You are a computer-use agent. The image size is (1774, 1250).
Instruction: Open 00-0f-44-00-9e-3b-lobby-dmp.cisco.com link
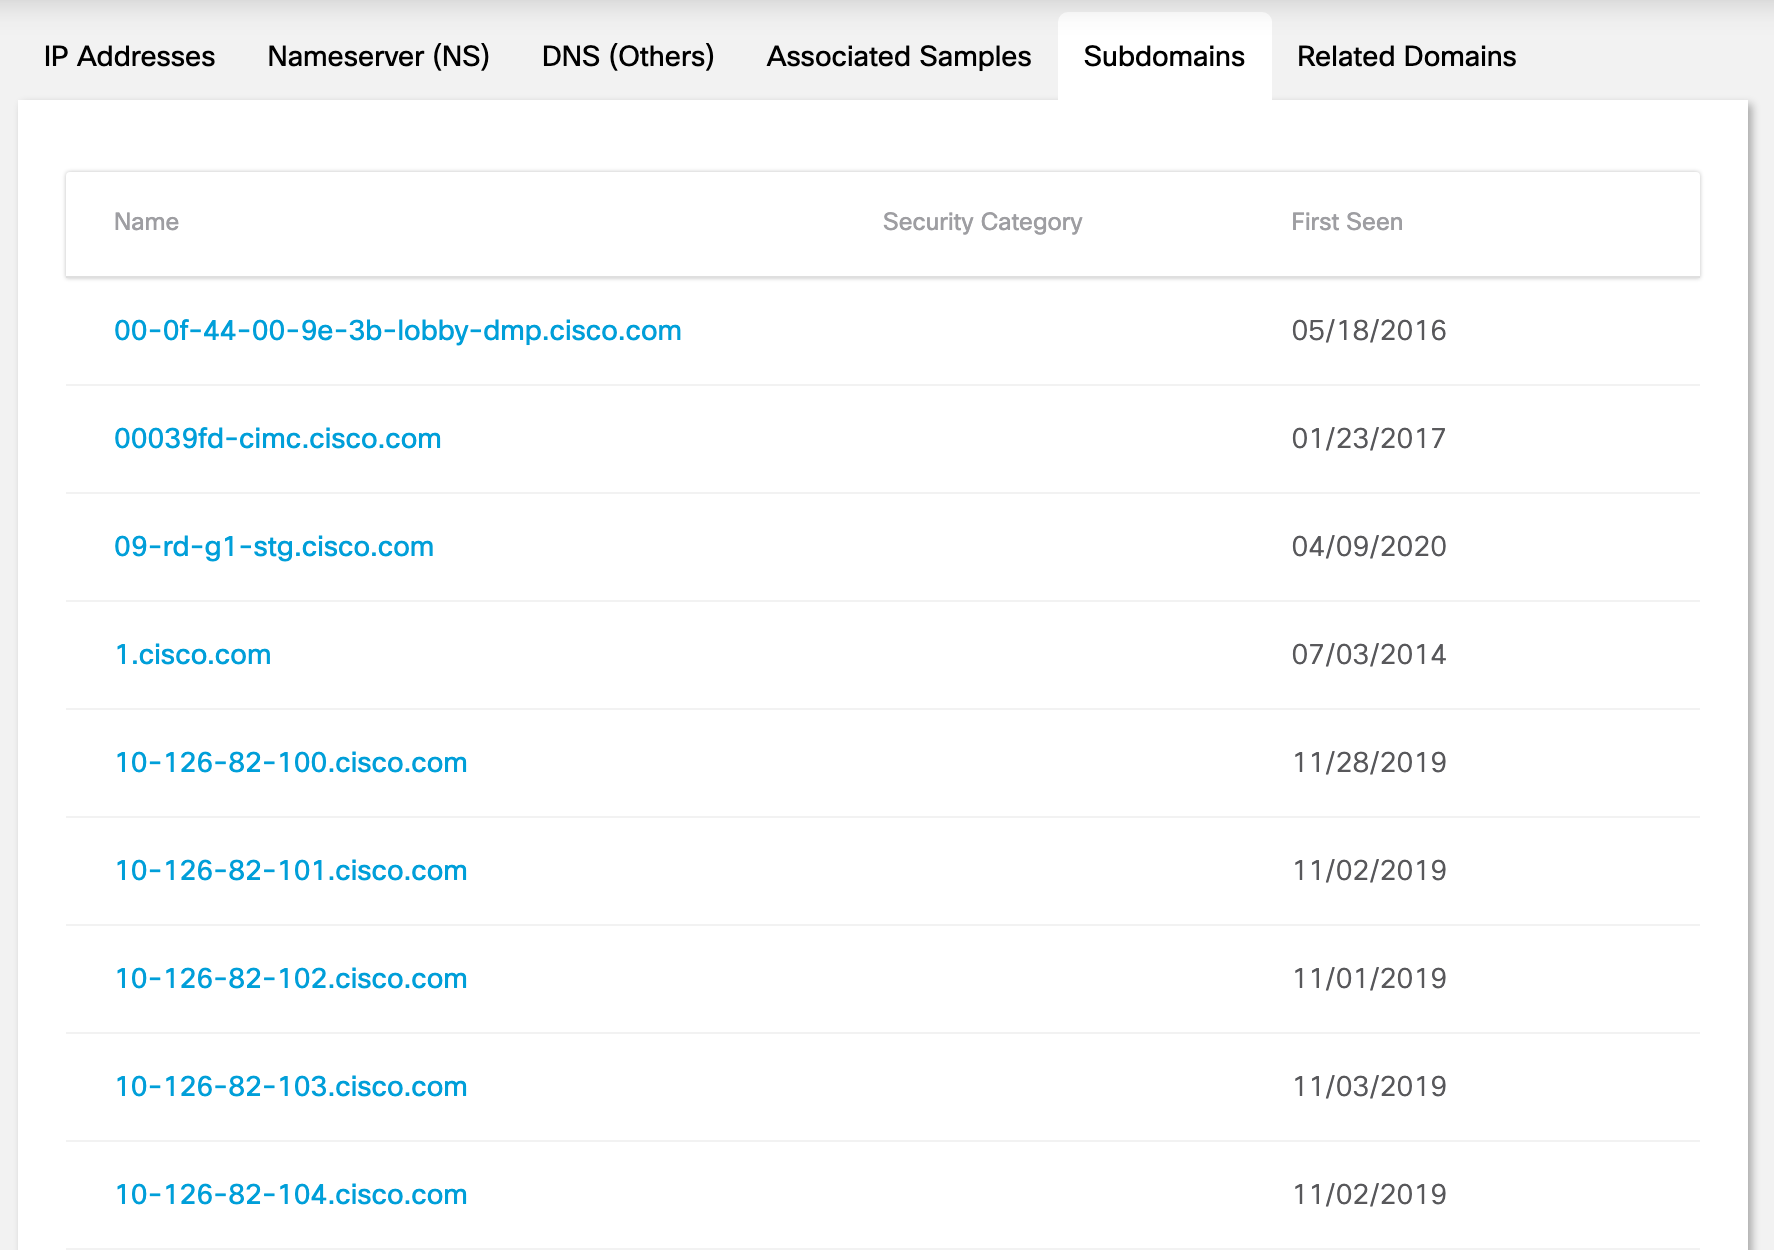click(398, 331)
